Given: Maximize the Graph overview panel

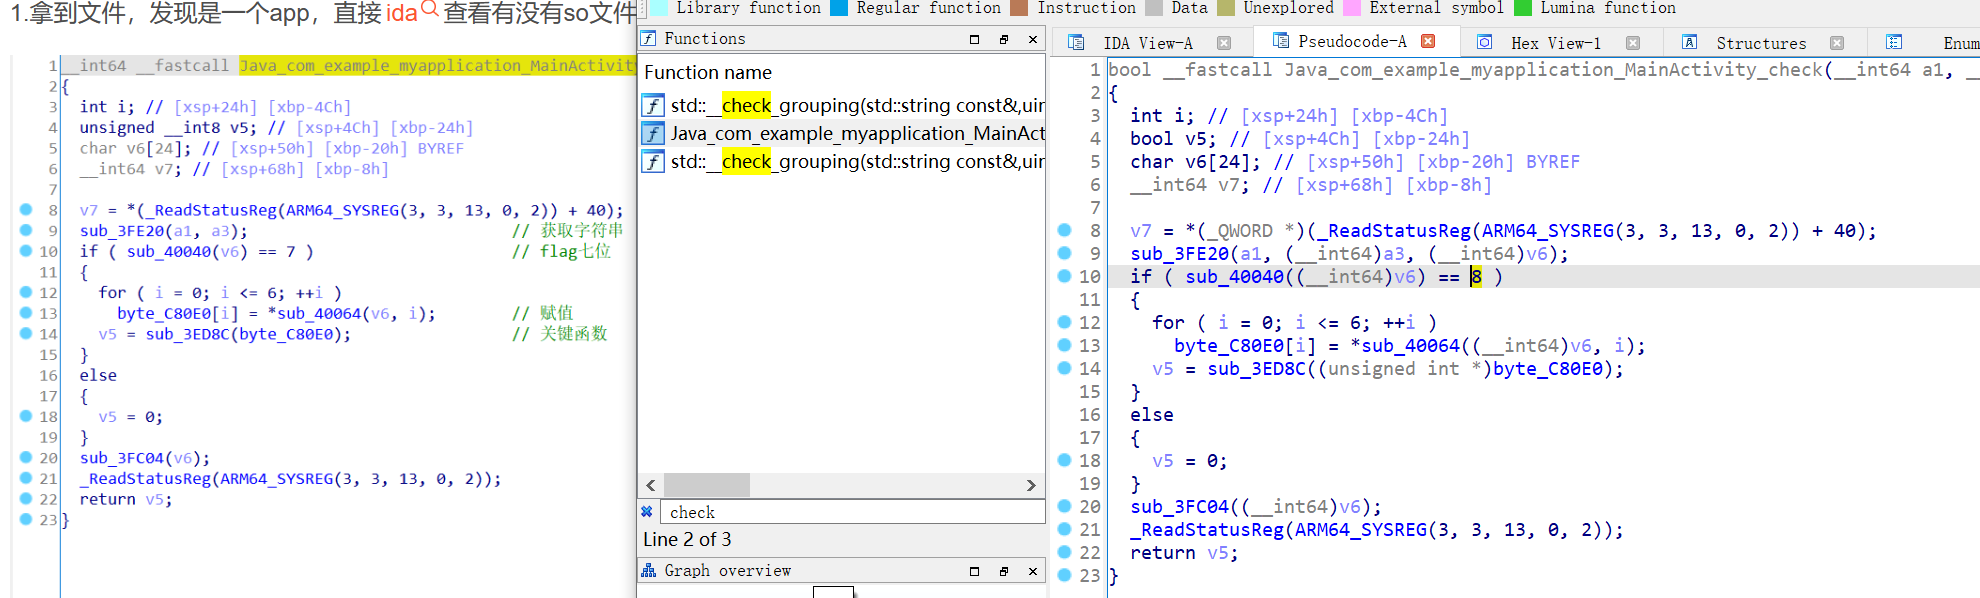Looking at the screenshot, I should coord(974,571).
